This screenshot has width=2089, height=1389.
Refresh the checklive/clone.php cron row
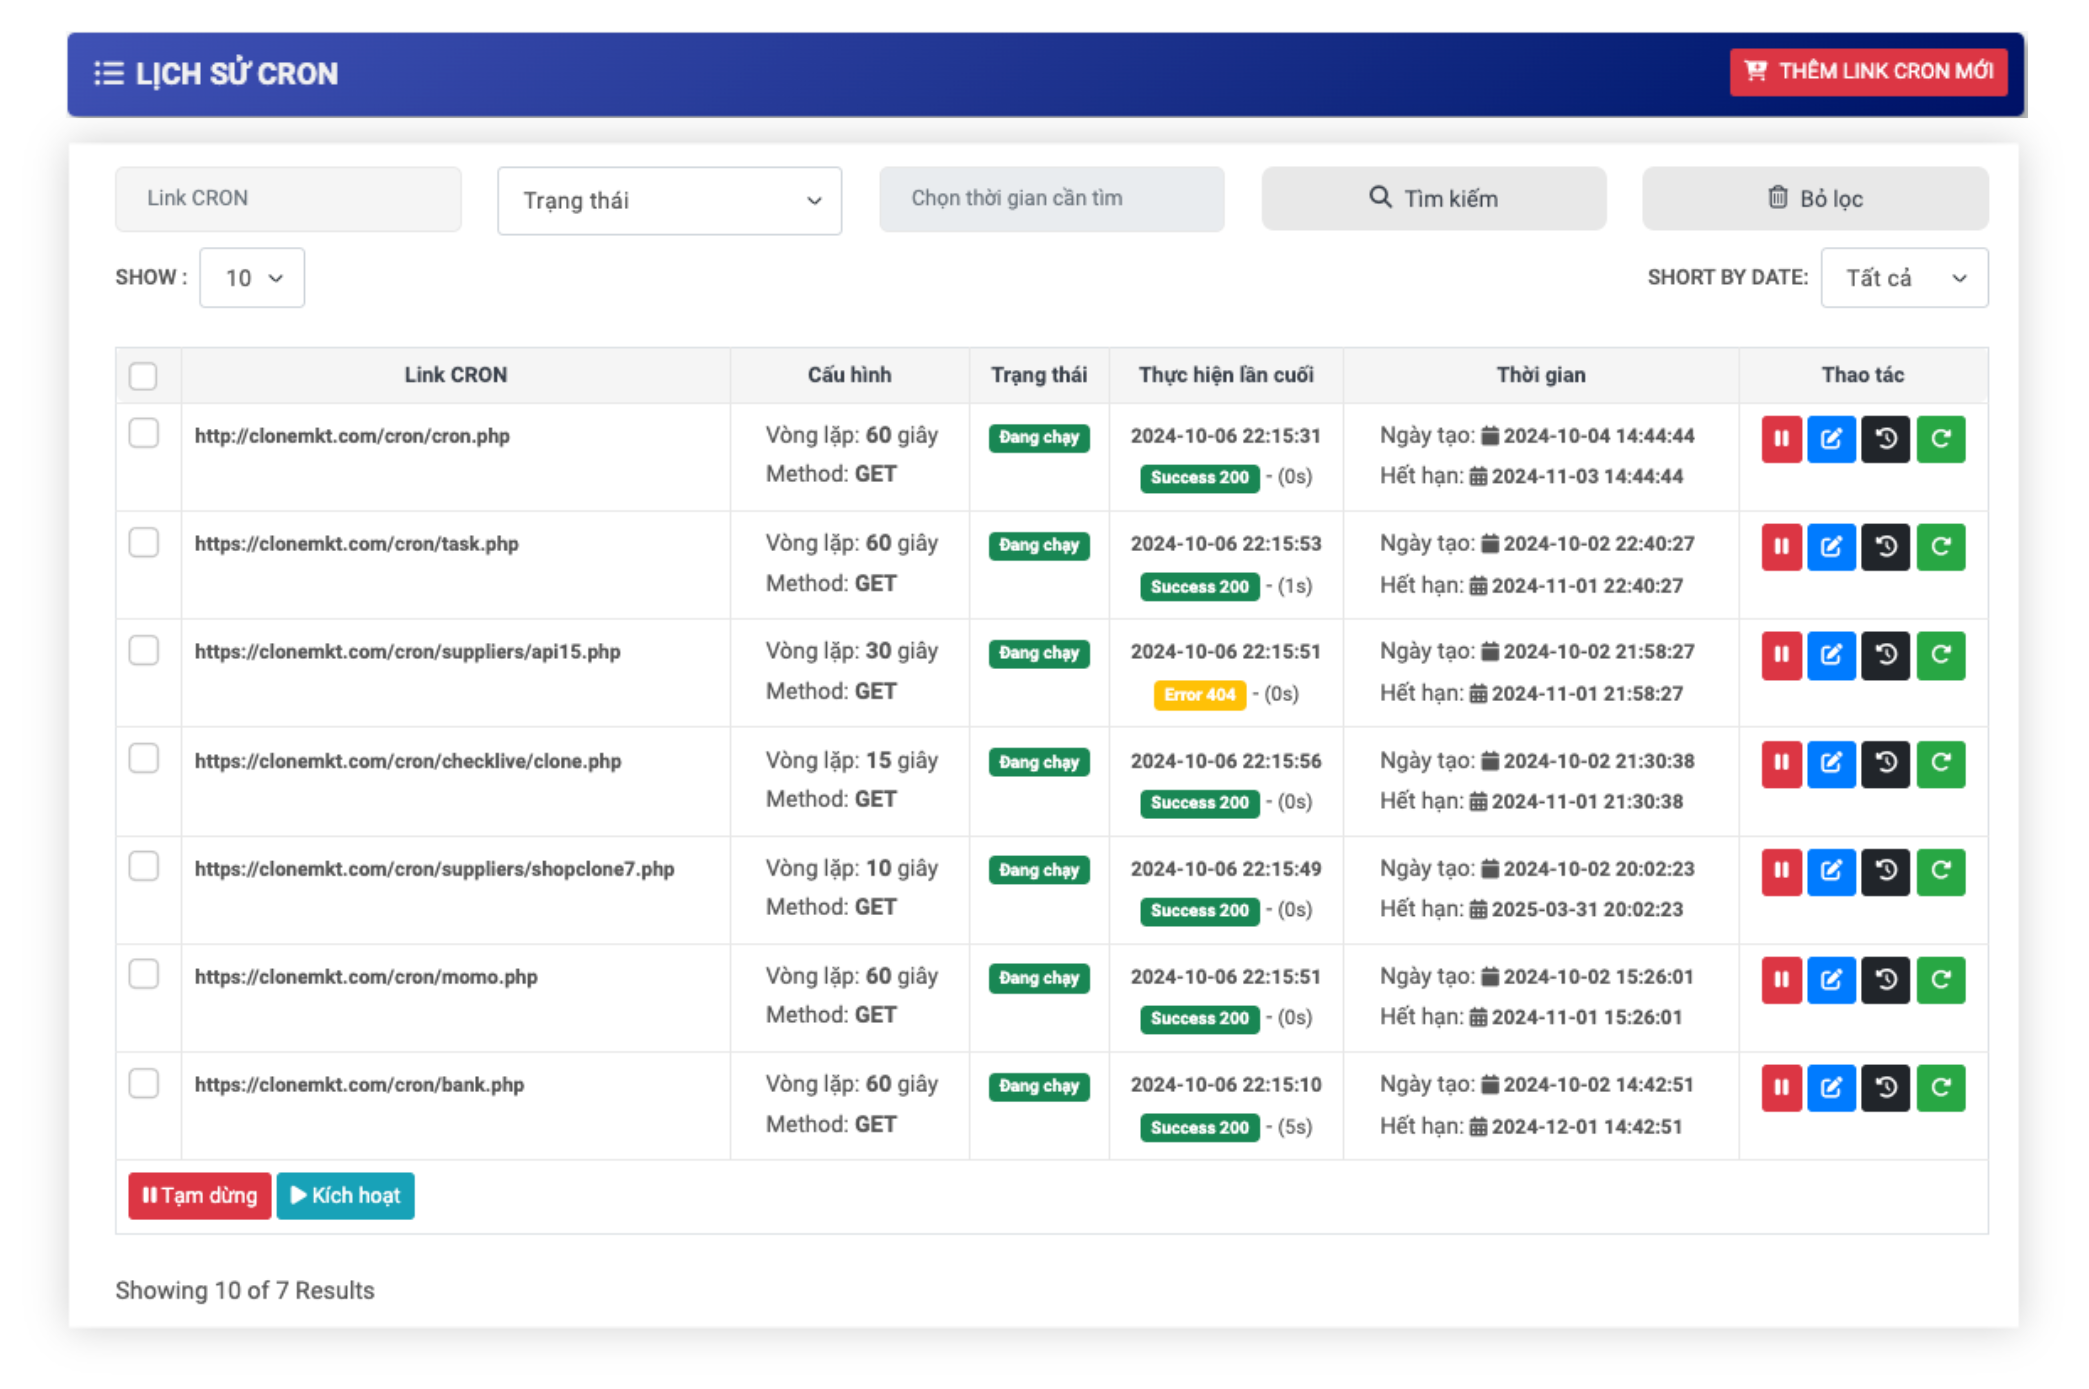(x=1940, y=763)
